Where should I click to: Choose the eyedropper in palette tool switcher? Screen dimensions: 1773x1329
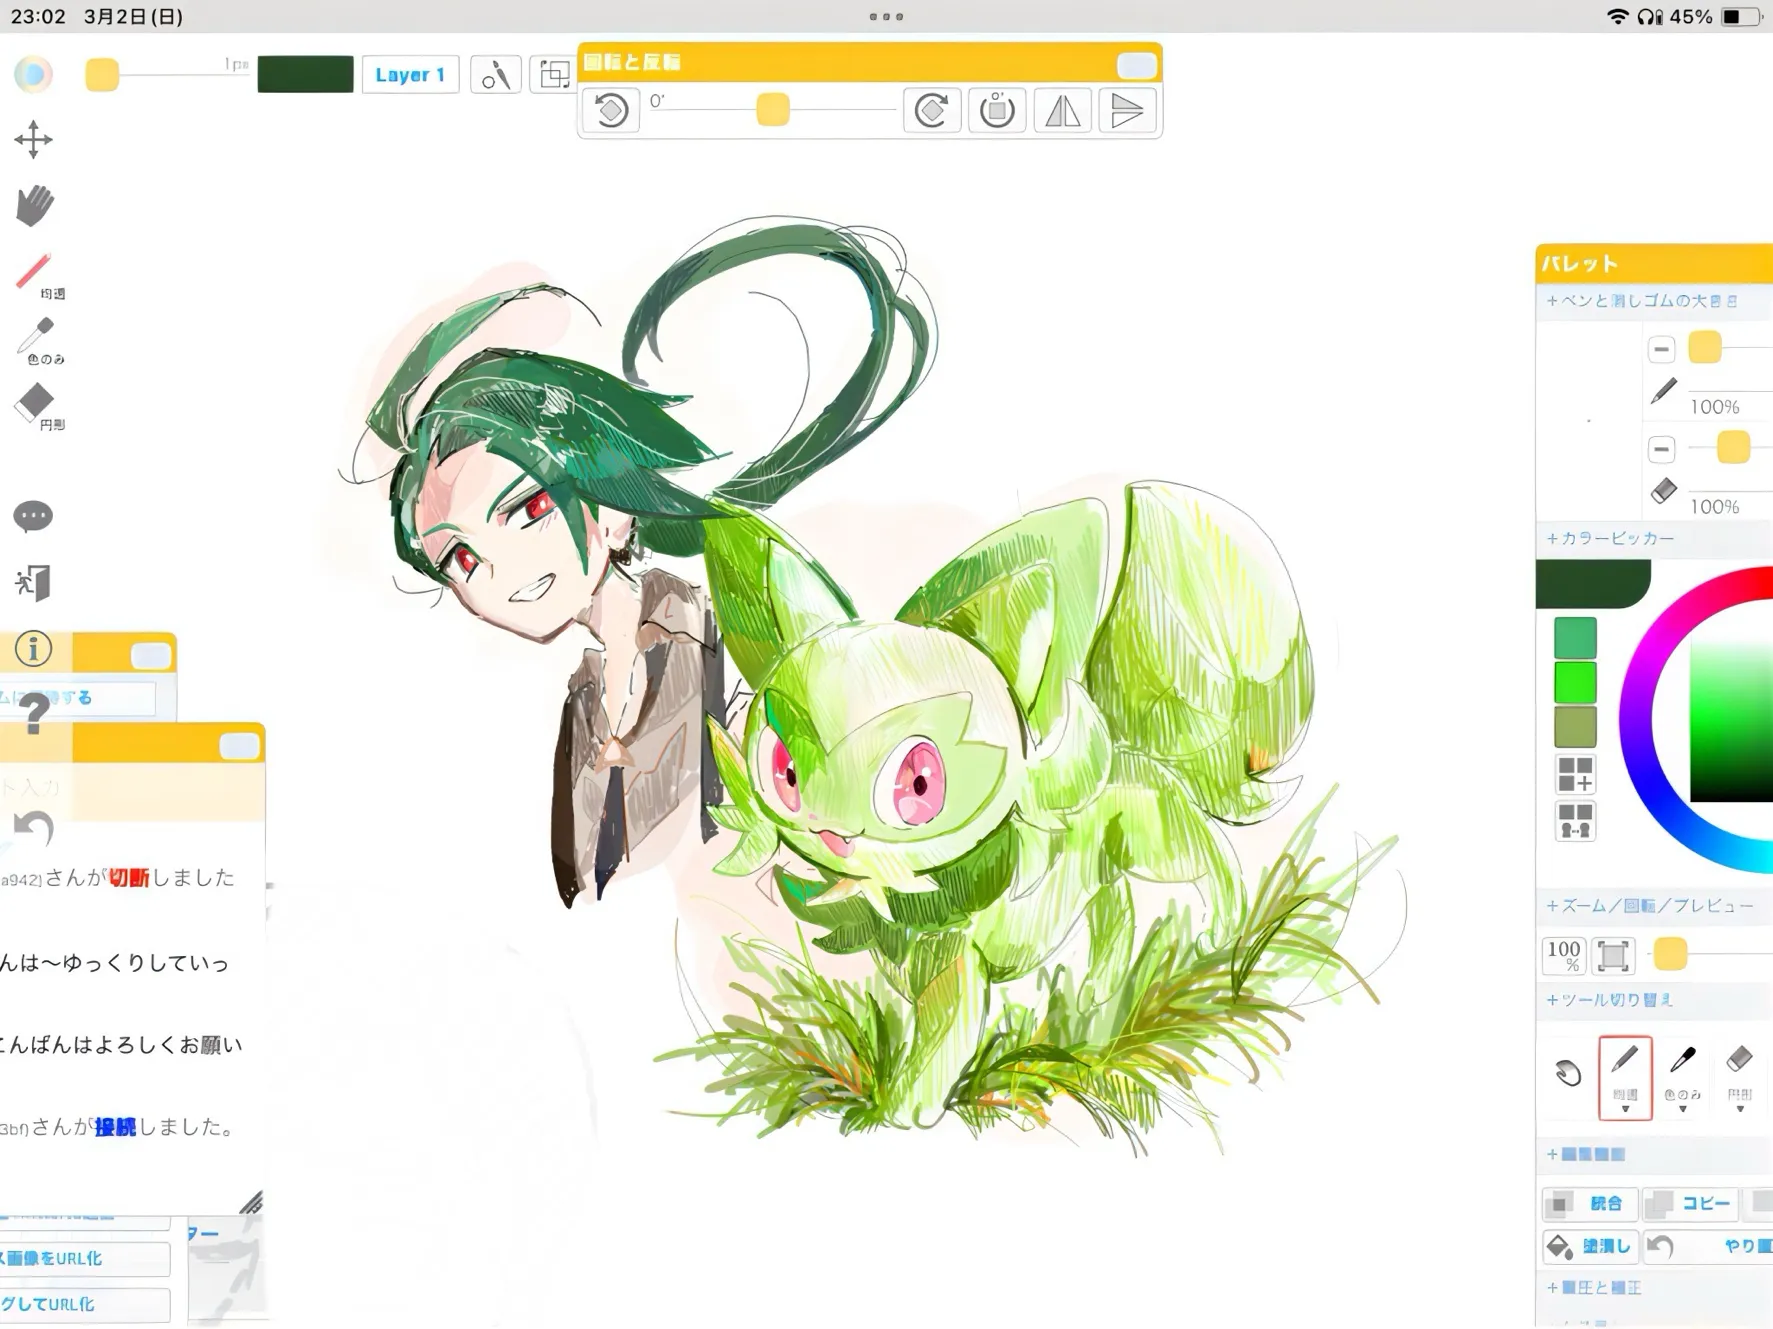tap(1683, 1077)
